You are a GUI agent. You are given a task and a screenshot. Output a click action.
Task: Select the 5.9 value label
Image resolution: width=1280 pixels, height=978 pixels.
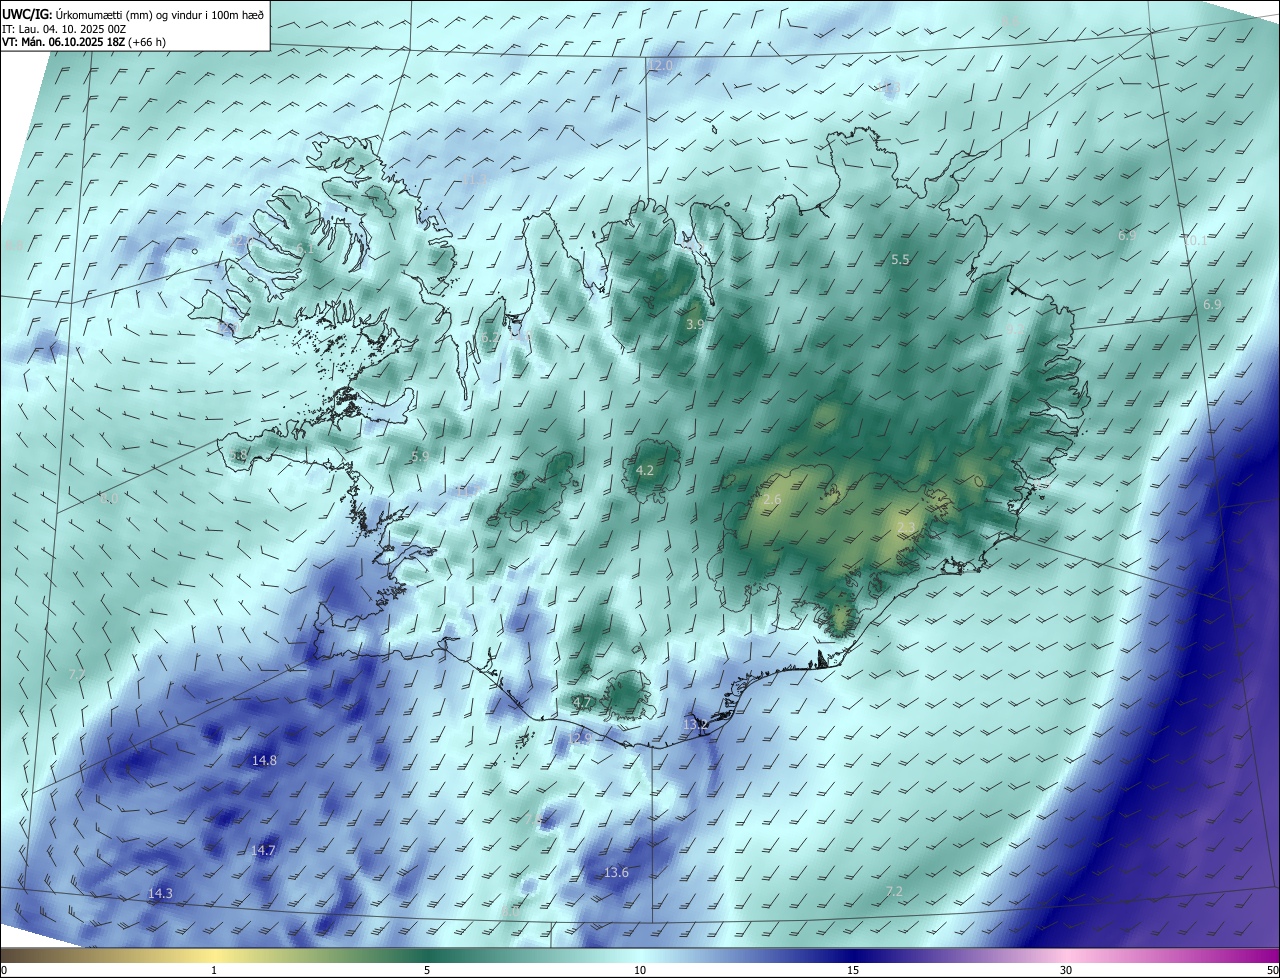point(420,456)
